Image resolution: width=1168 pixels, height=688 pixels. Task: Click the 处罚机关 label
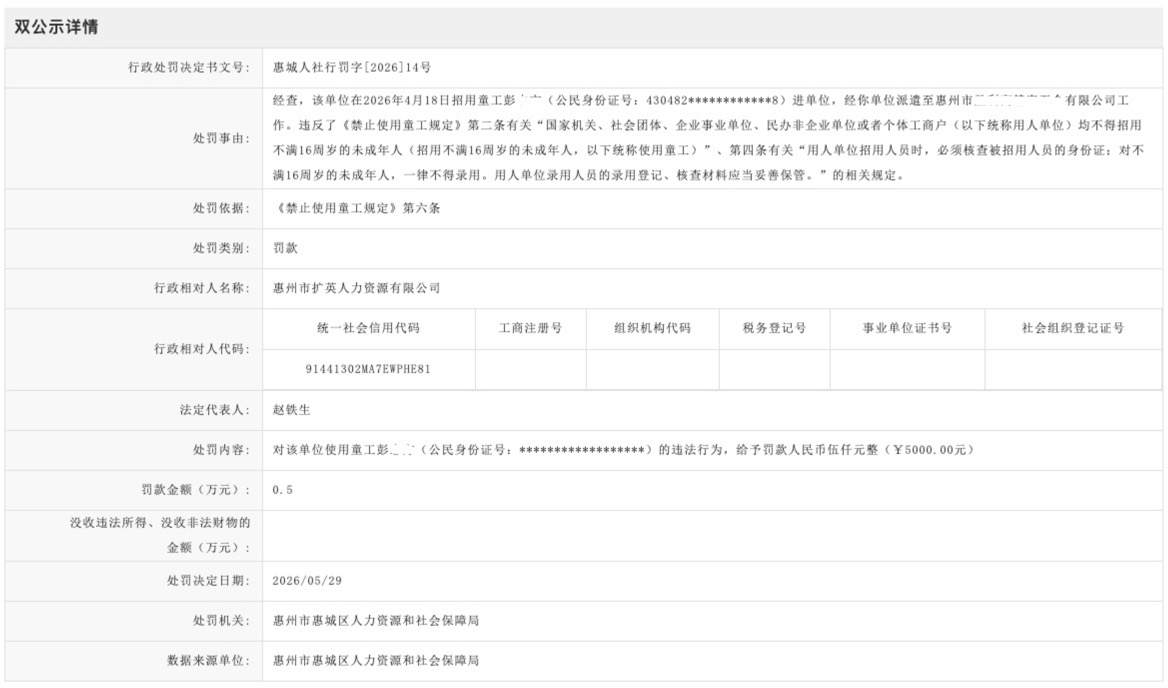pos(222,621)
